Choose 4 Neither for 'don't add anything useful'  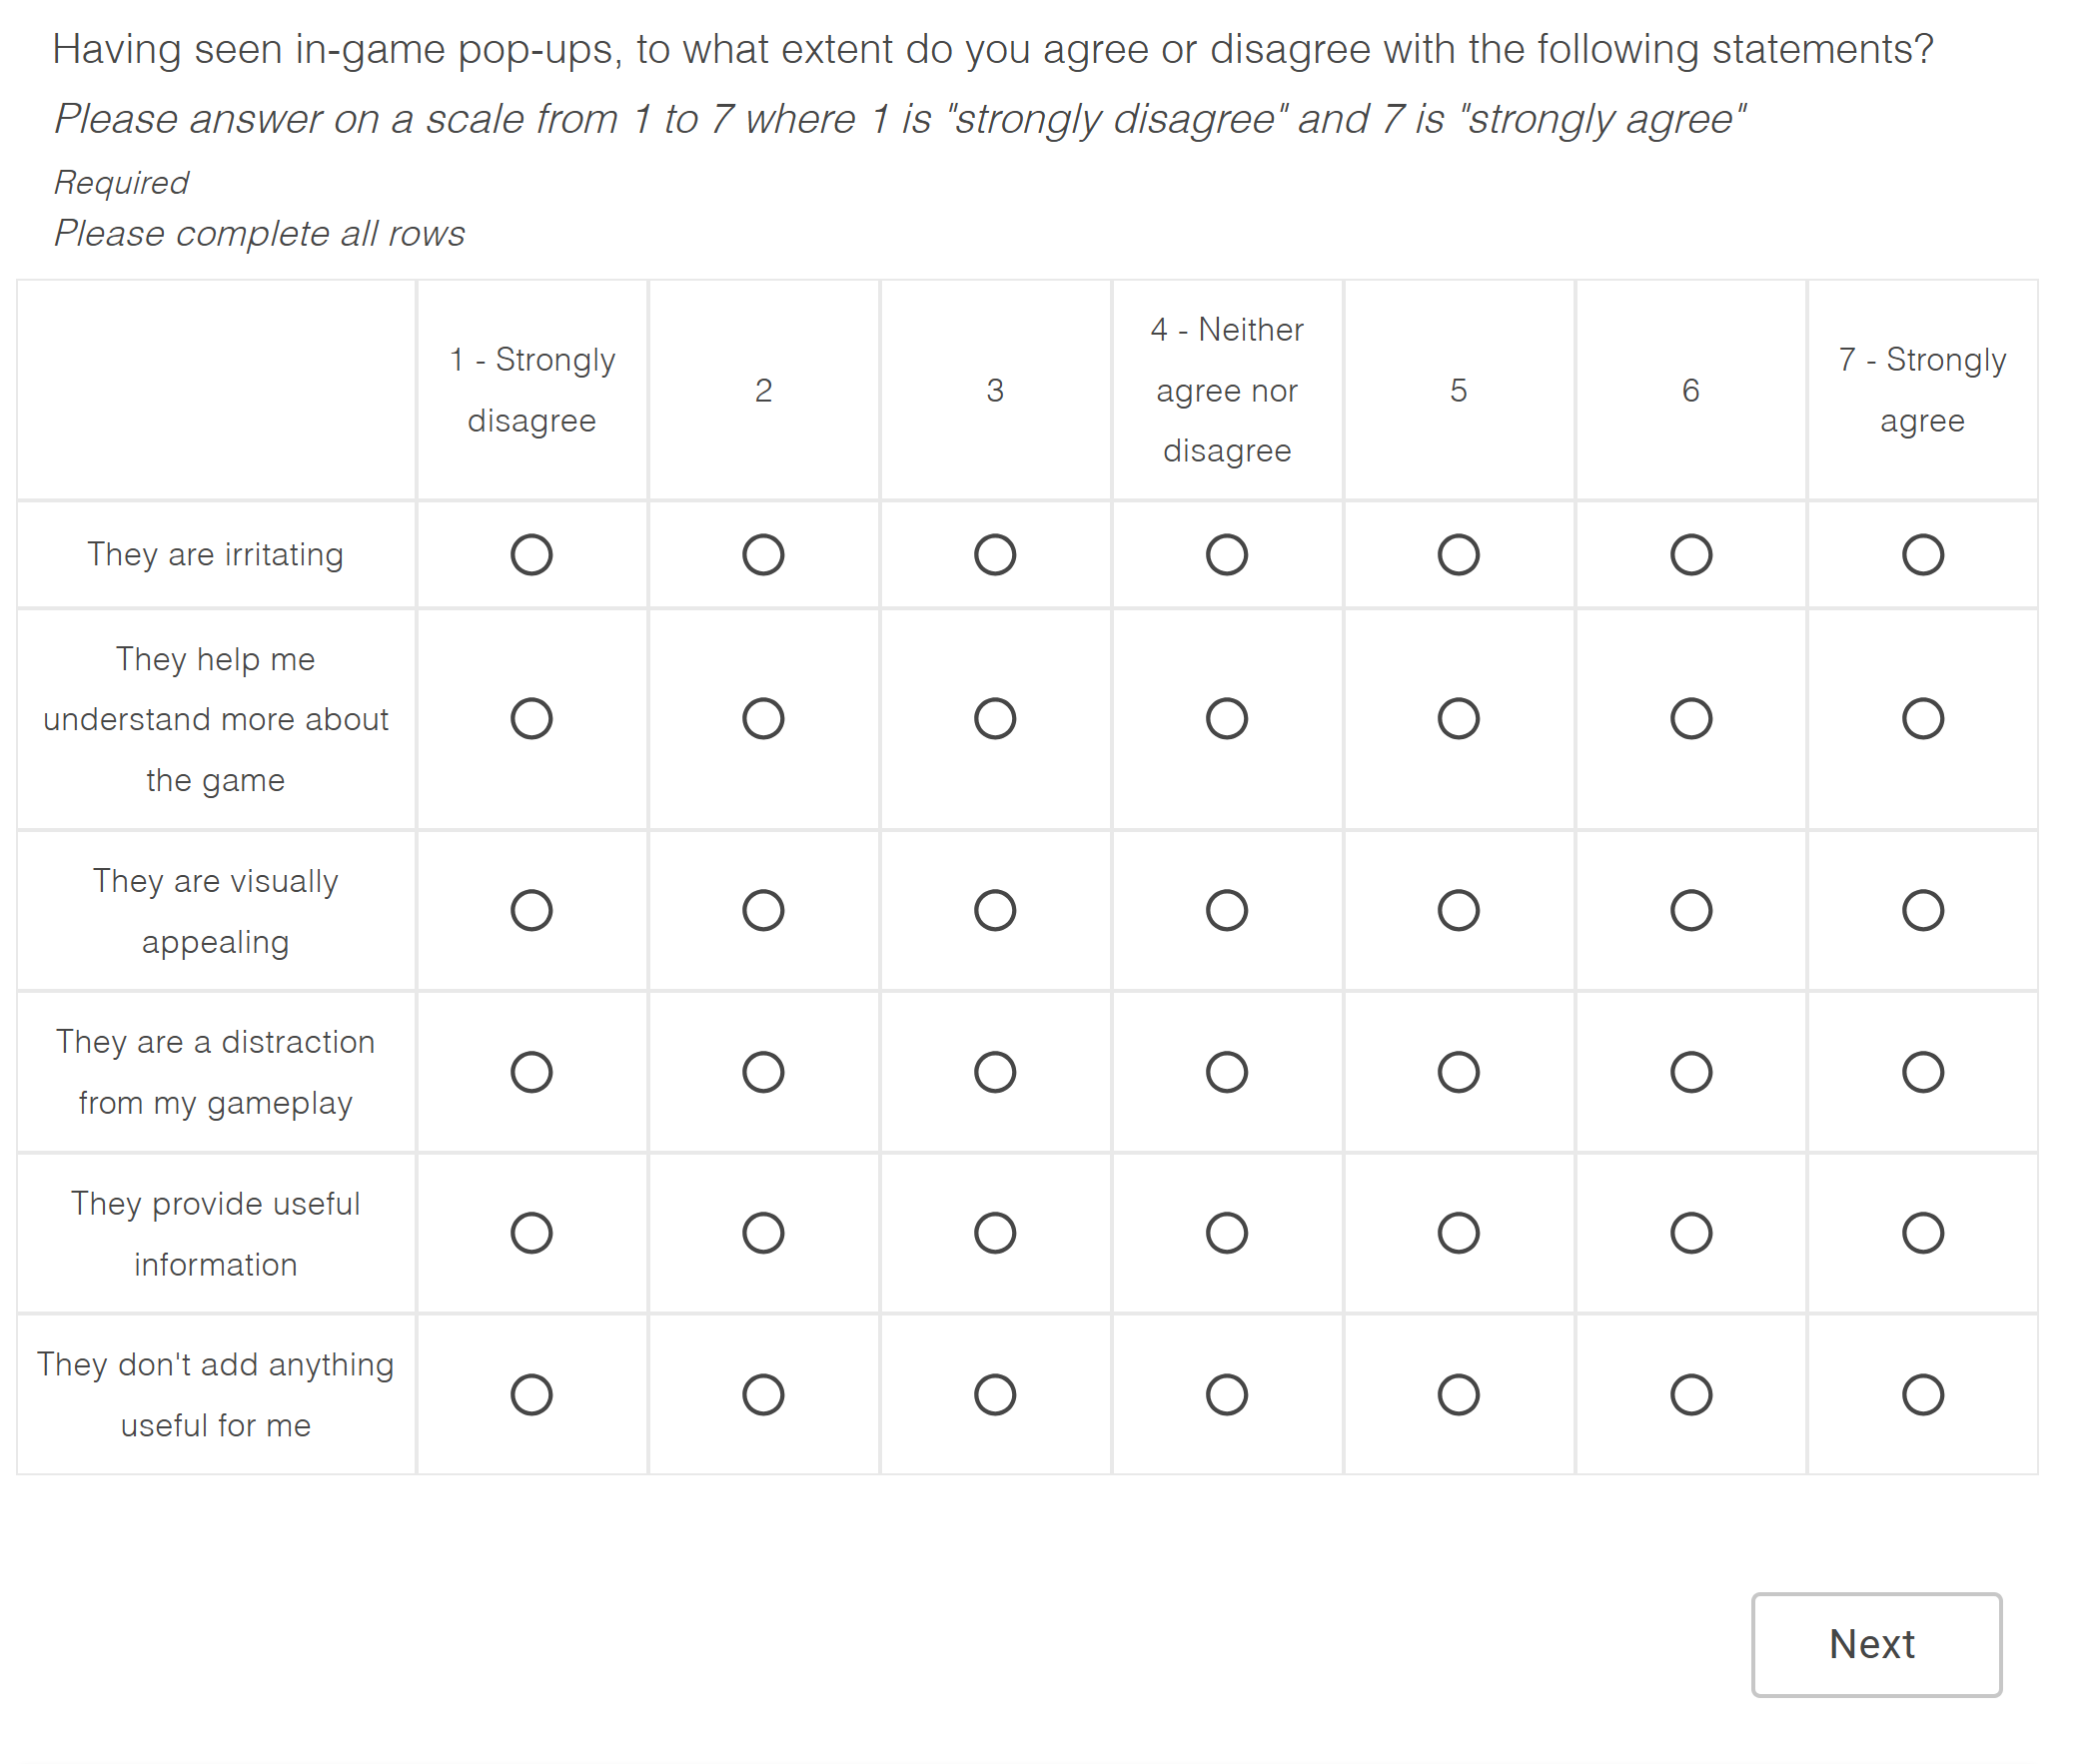1226,1395
